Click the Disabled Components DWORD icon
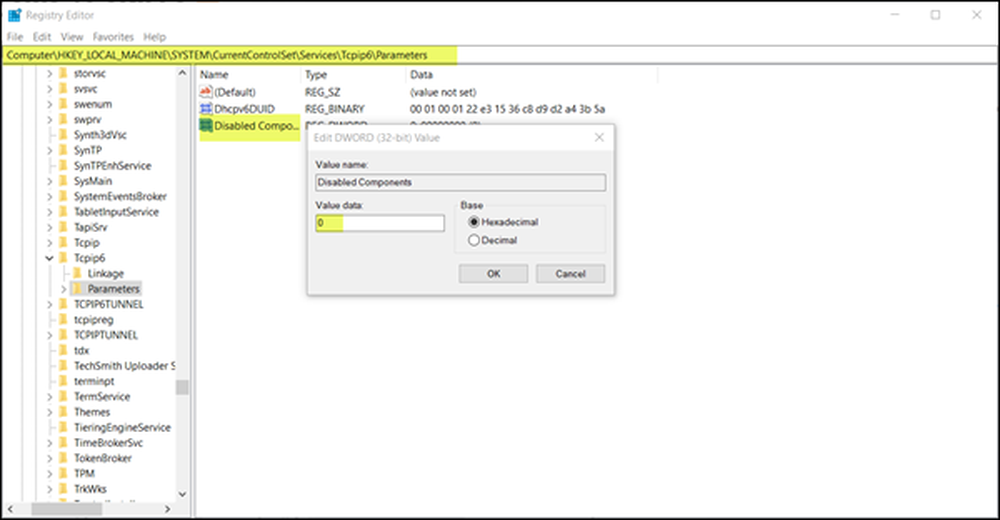The height and width of the screenshot is (520, 1000). pyautogui.click(x=206, y=125)
